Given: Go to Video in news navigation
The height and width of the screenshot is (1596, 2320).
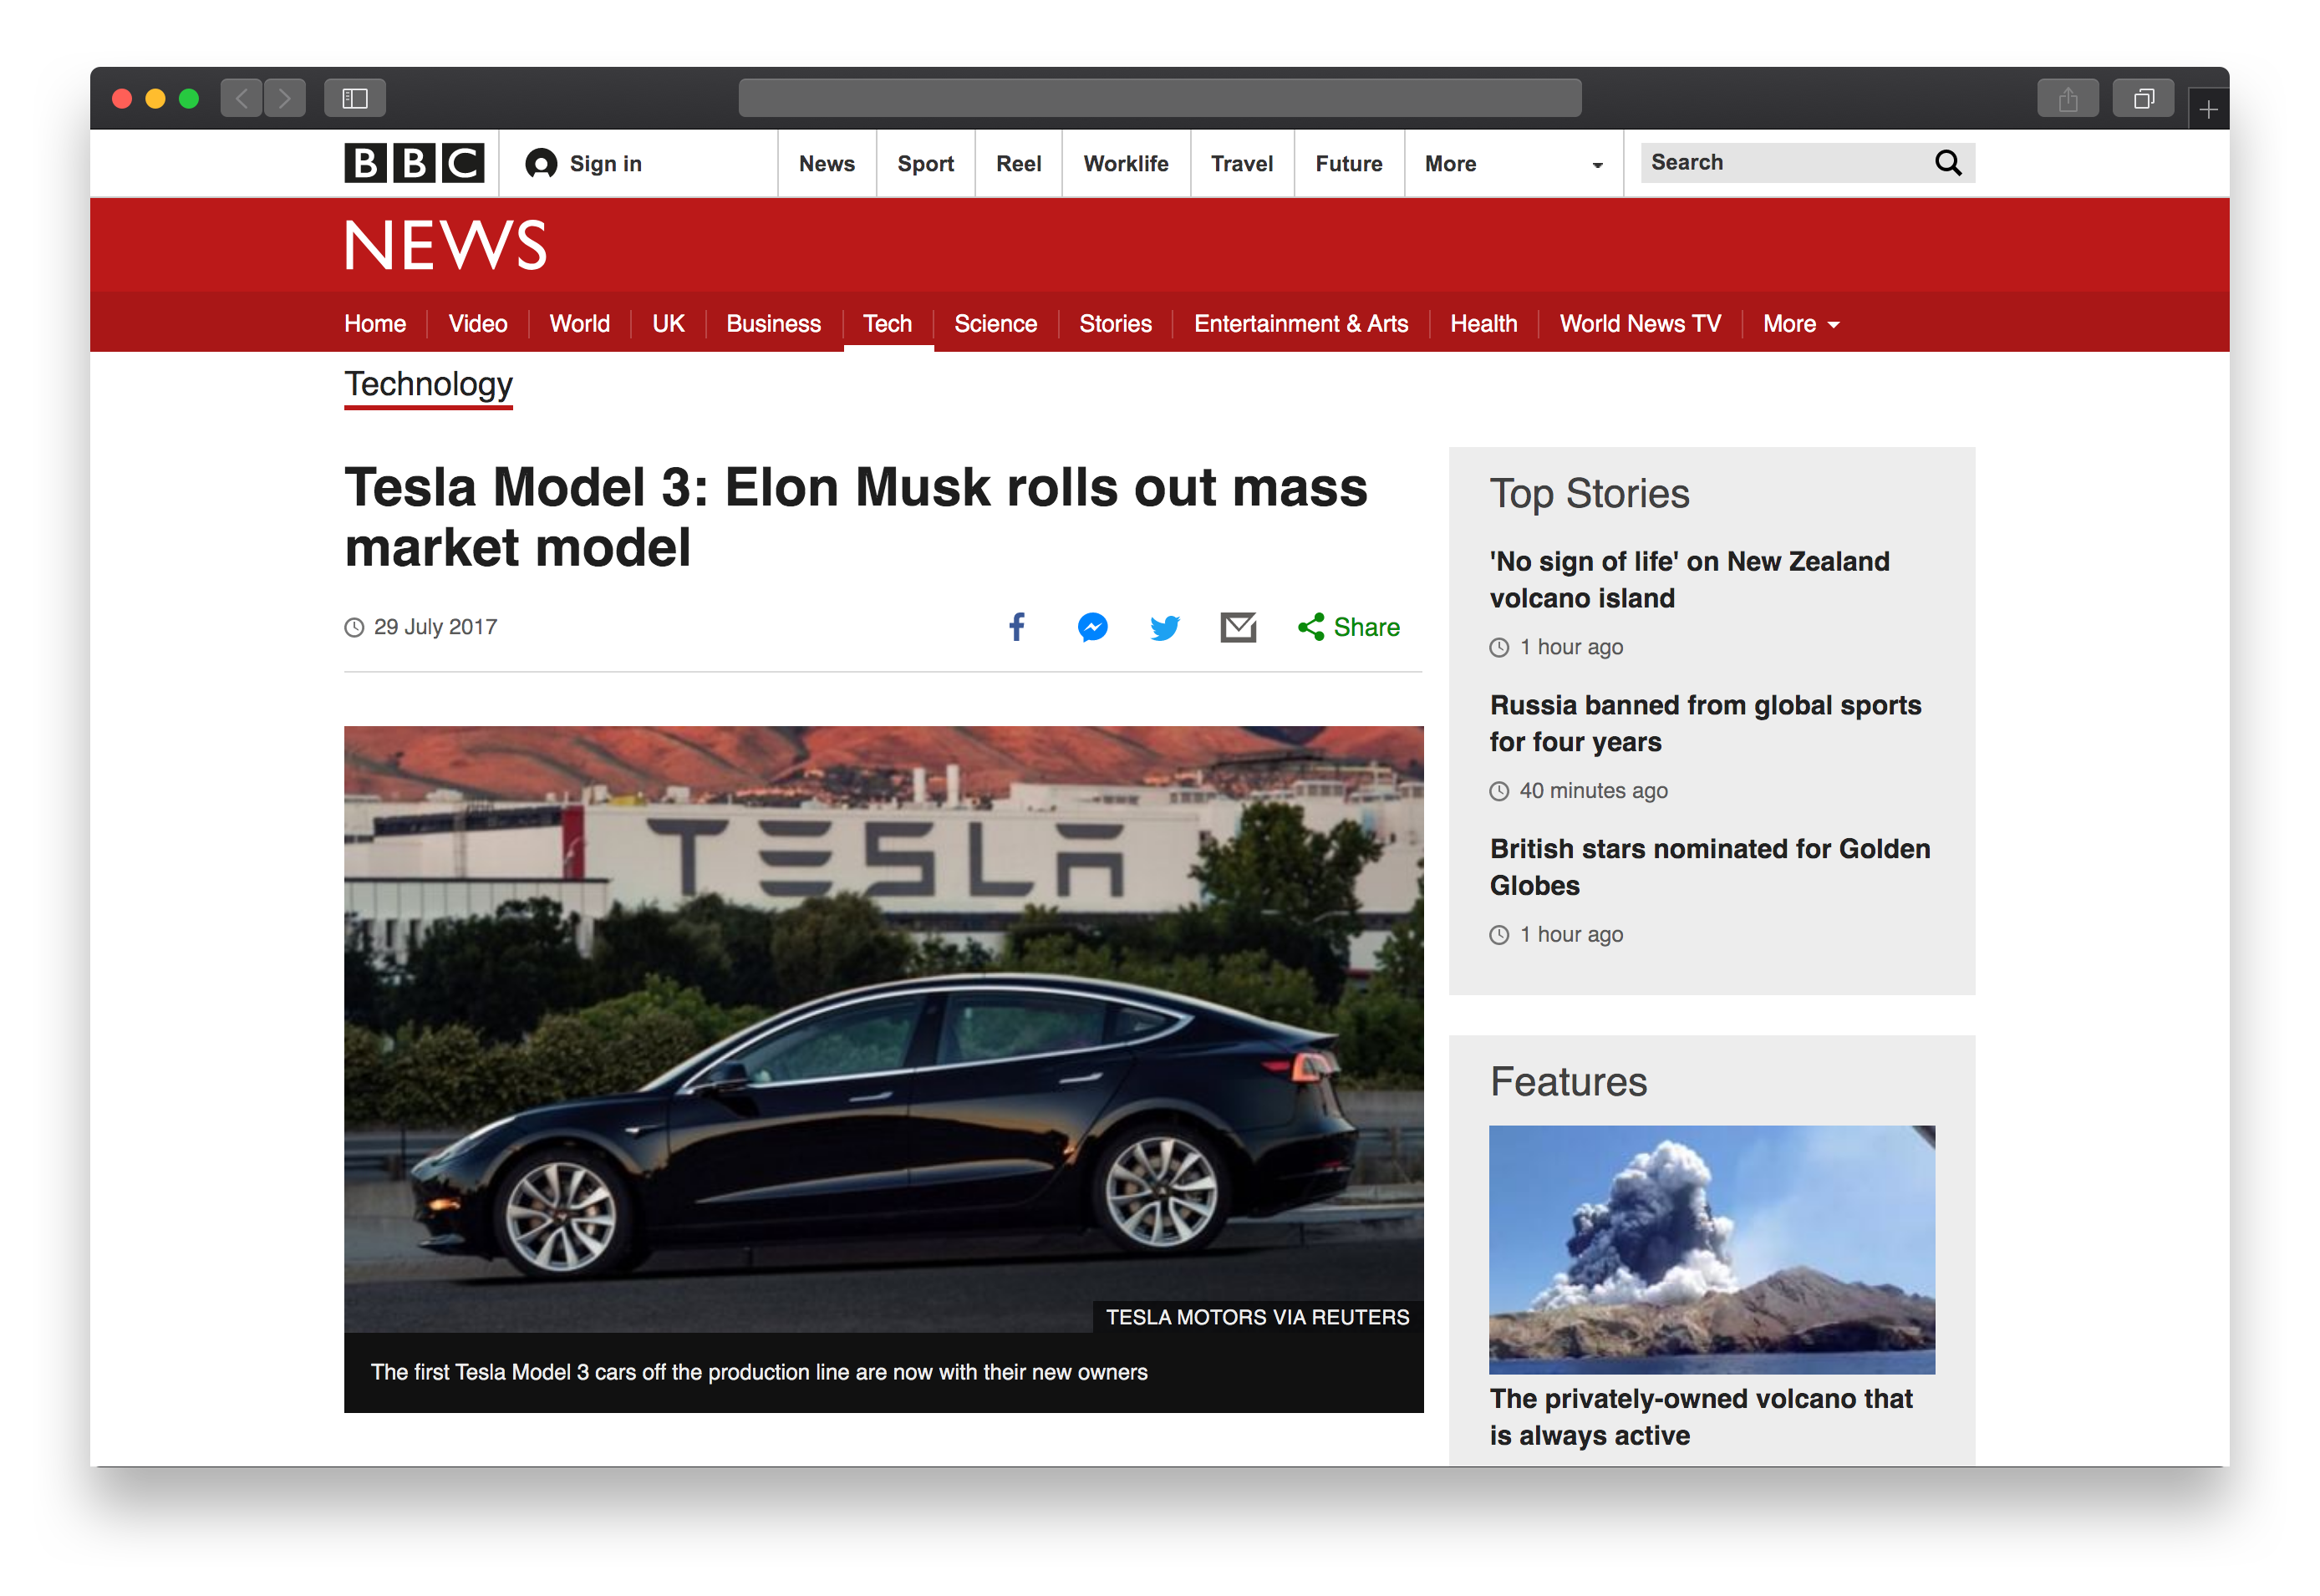Looking at the screenshot, I should [478, 324].
